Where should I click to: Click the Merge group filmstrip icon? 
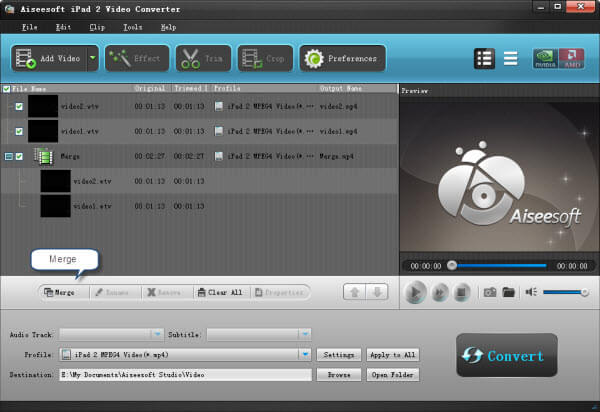43,156
